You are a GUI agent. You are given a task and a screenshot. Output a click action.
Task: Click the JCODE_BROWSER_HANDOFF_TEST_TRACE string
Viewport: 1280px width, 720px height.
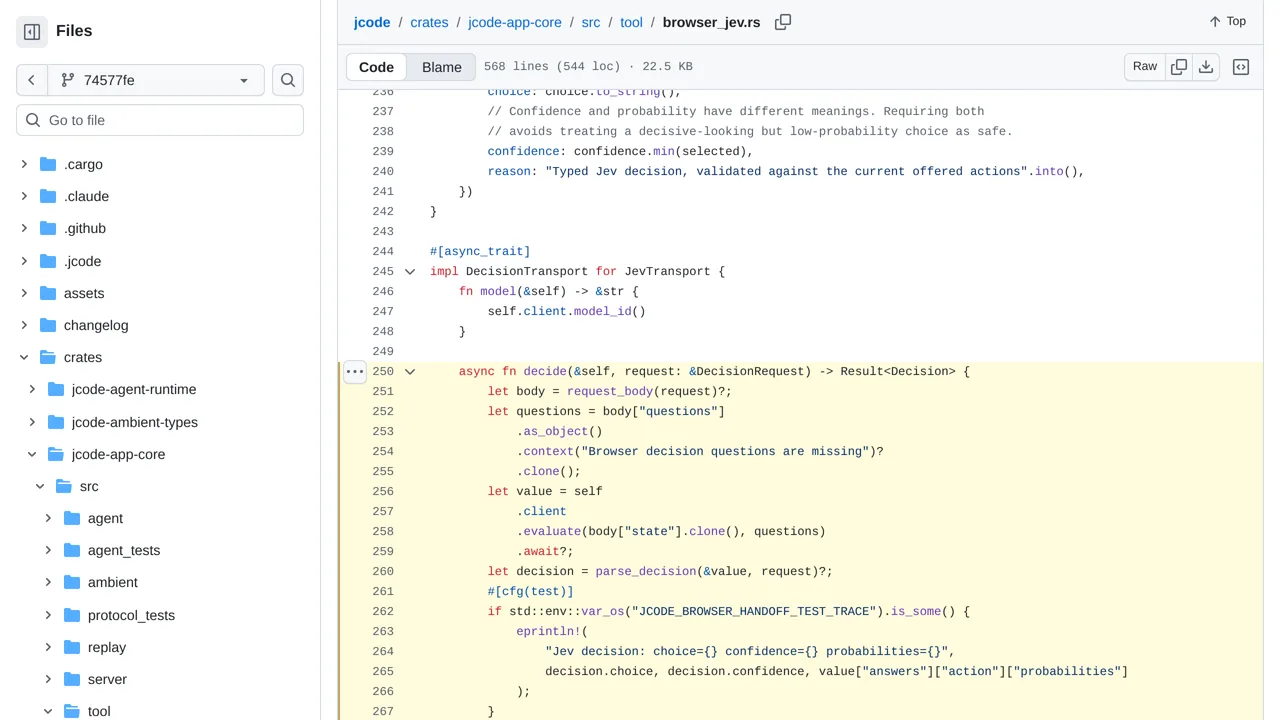(755, 611)
